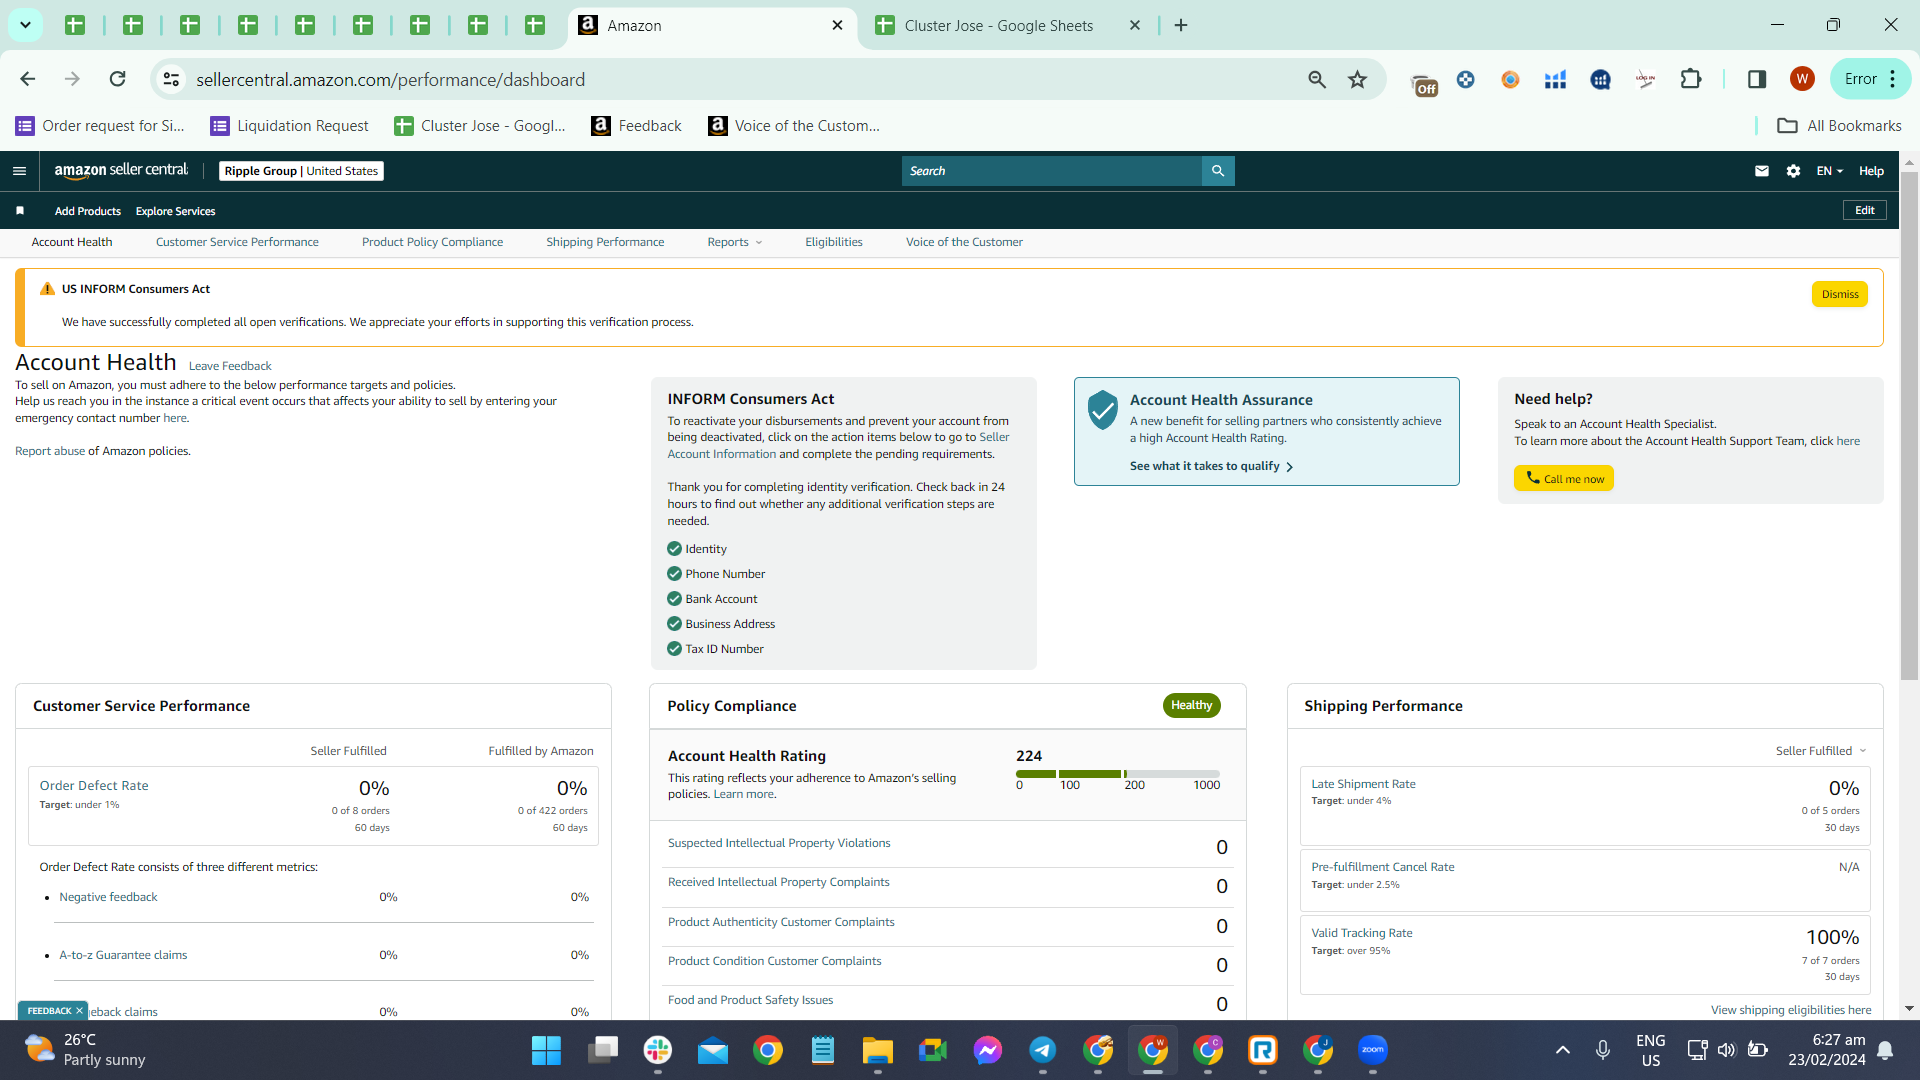
Task: Open the Seller Central hamburger menu
Action: (x=19, y=171)
